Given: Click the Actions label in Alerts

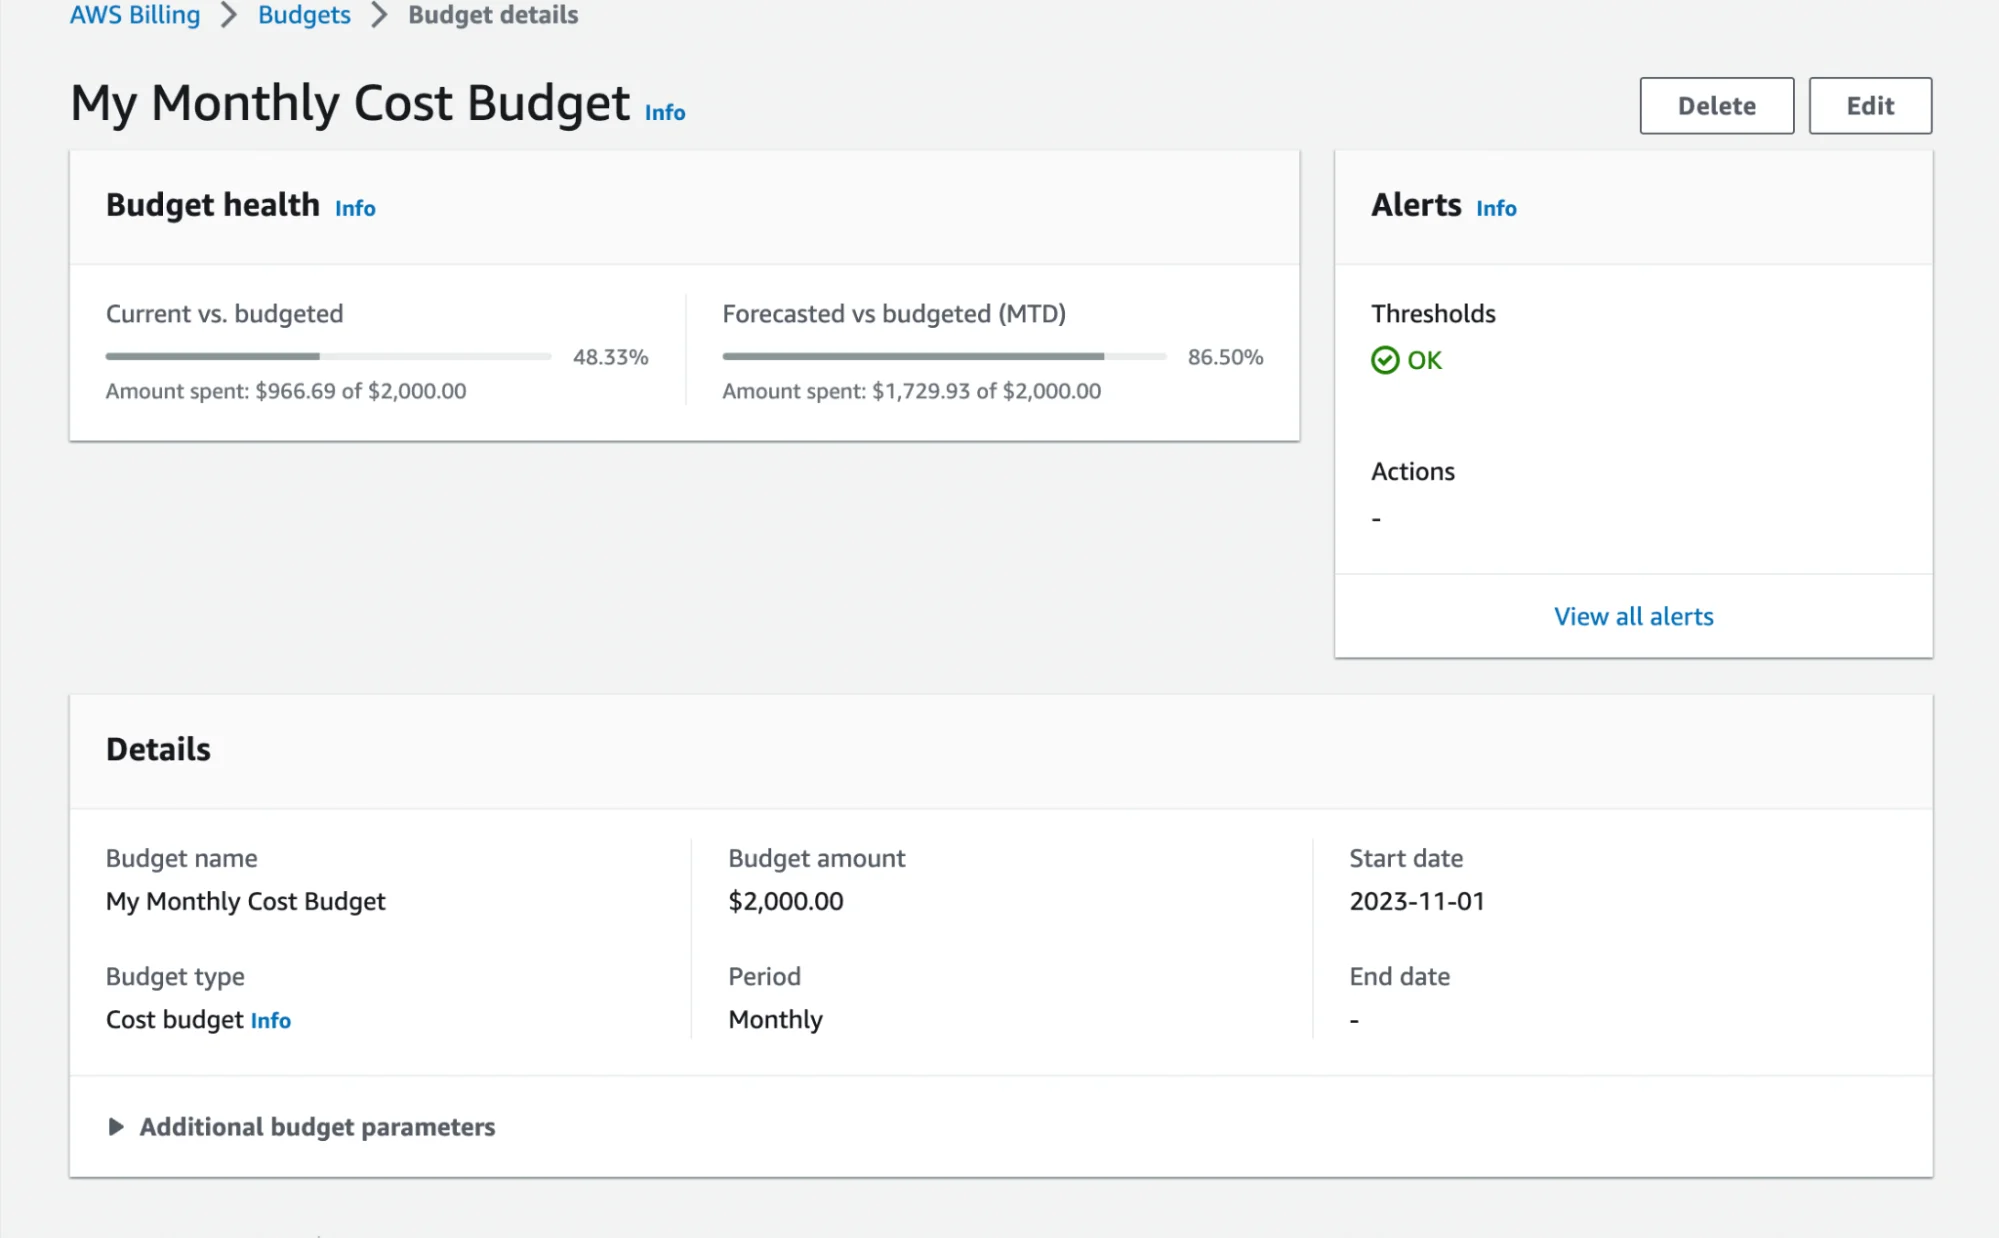Looking at the screenshot, I should click(1412, 471).
